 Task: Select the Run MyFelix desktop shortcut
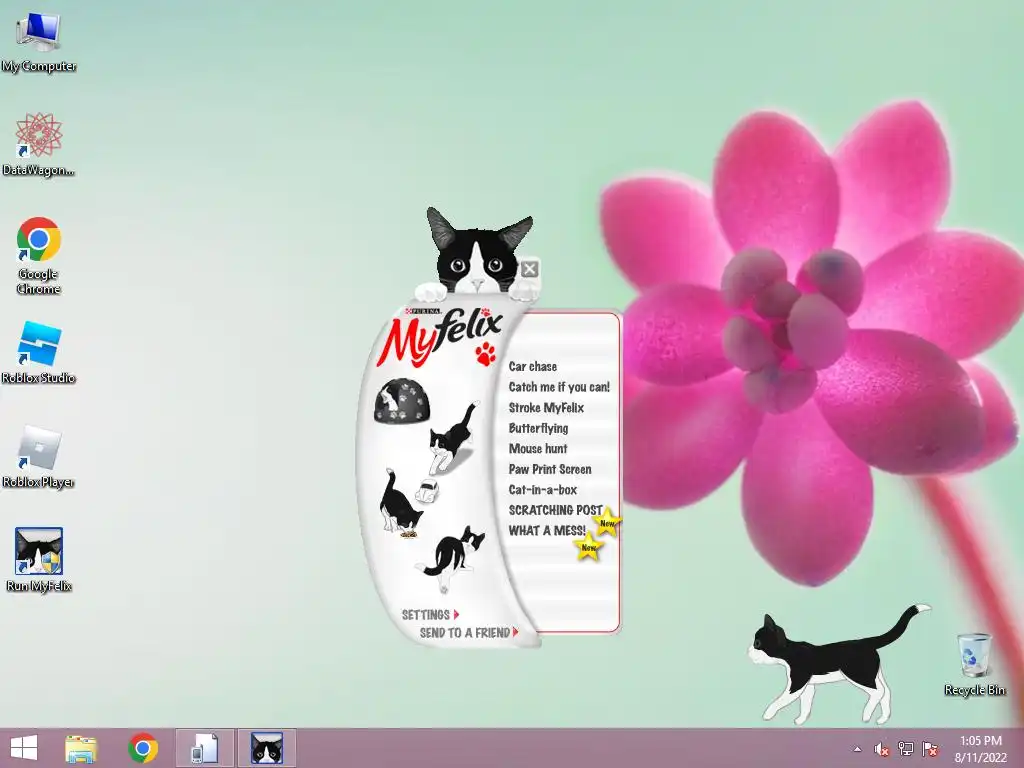pos(39,560)
